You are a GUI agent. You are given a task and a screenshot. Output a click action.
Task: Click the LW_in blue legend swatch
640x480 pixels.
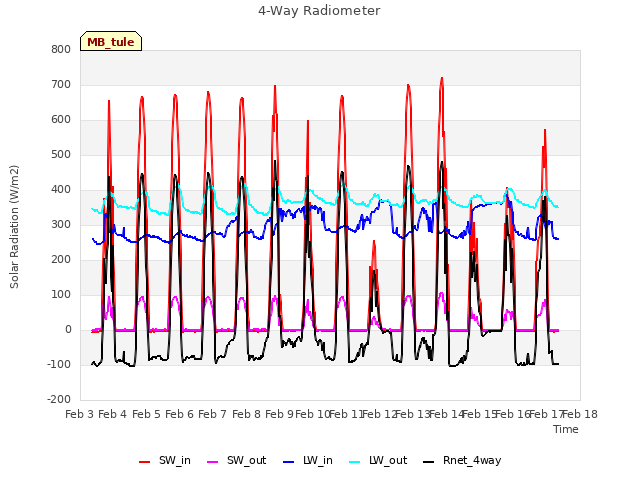pyautogui.click(x=289, y=462)
